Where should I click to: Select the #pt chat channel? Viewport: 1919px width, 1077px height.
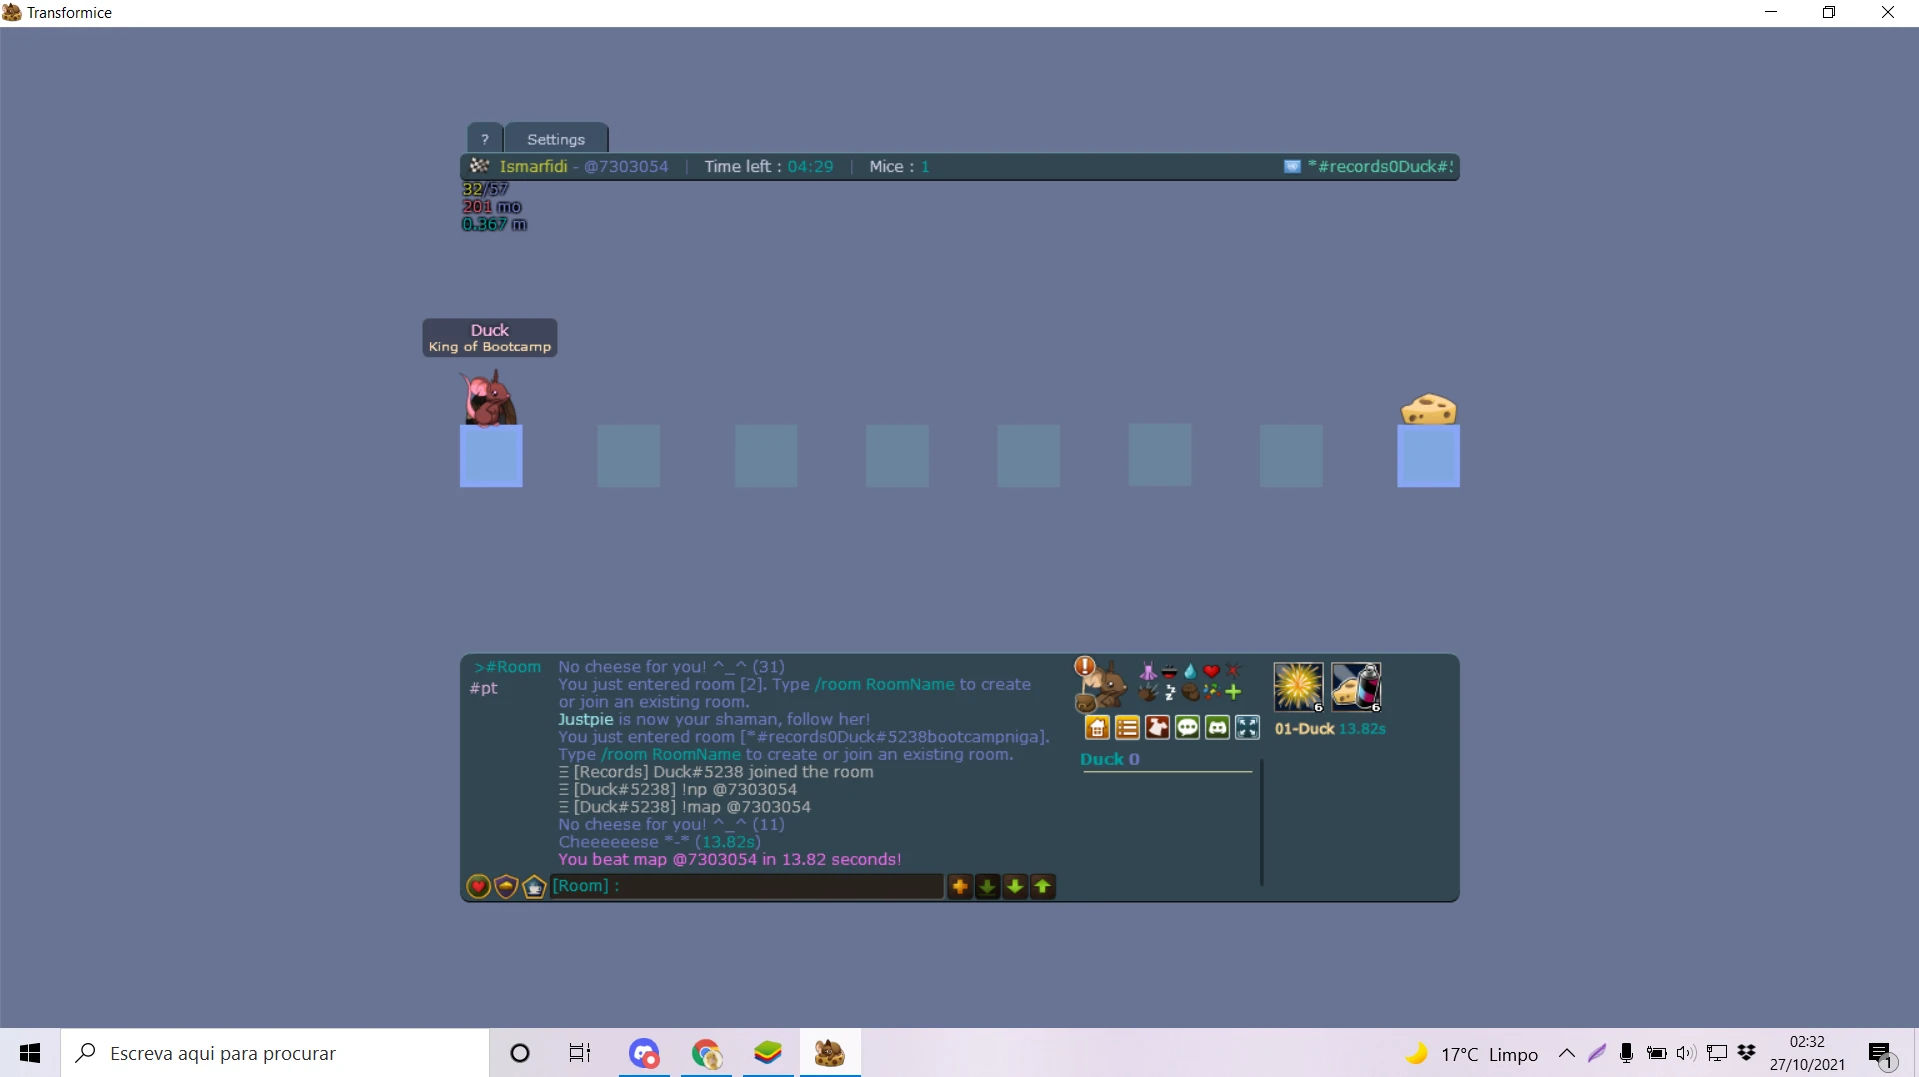484,688
